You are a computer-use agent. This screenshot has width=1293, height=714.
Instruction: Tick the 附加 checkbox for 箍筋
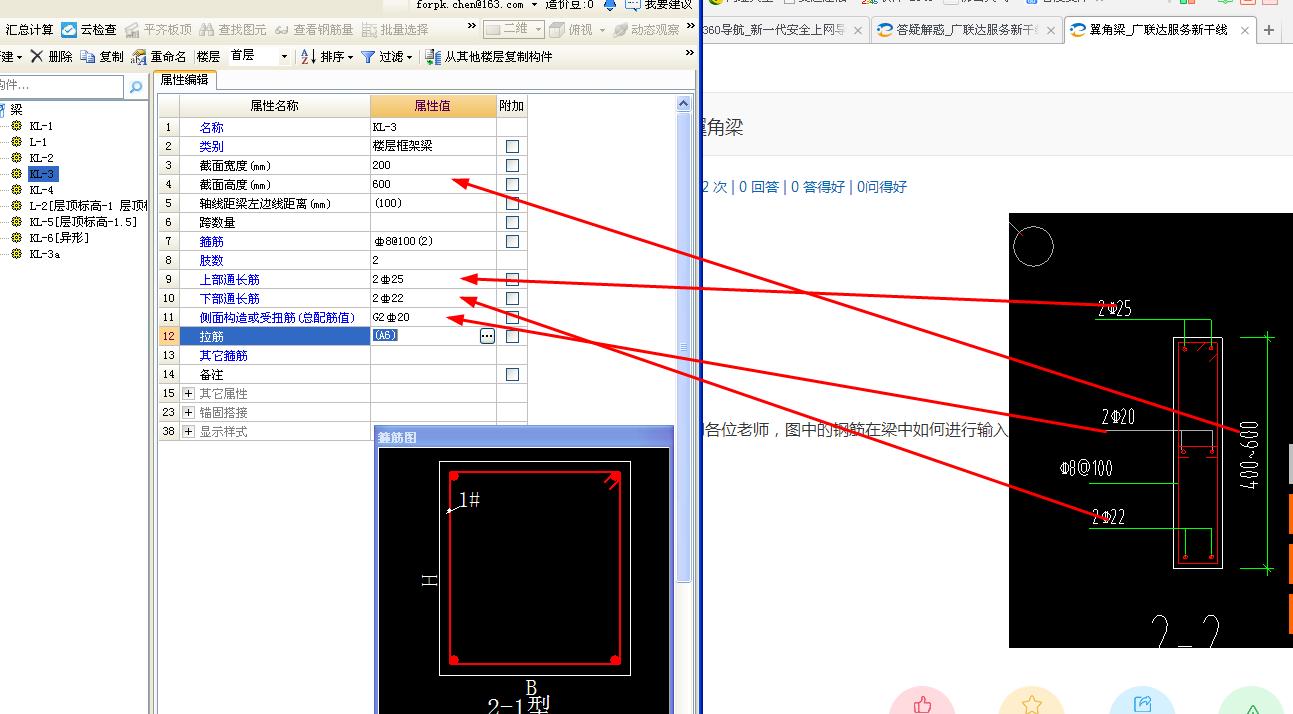[x=512, y=241]
